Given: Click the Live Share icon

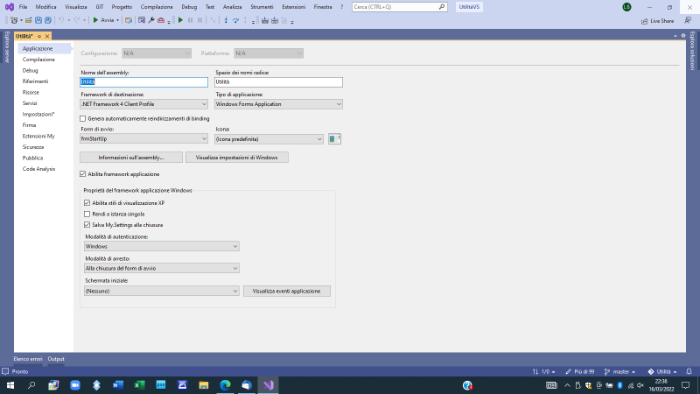Looking at the screenshot, I should click(x=644, y=21).
